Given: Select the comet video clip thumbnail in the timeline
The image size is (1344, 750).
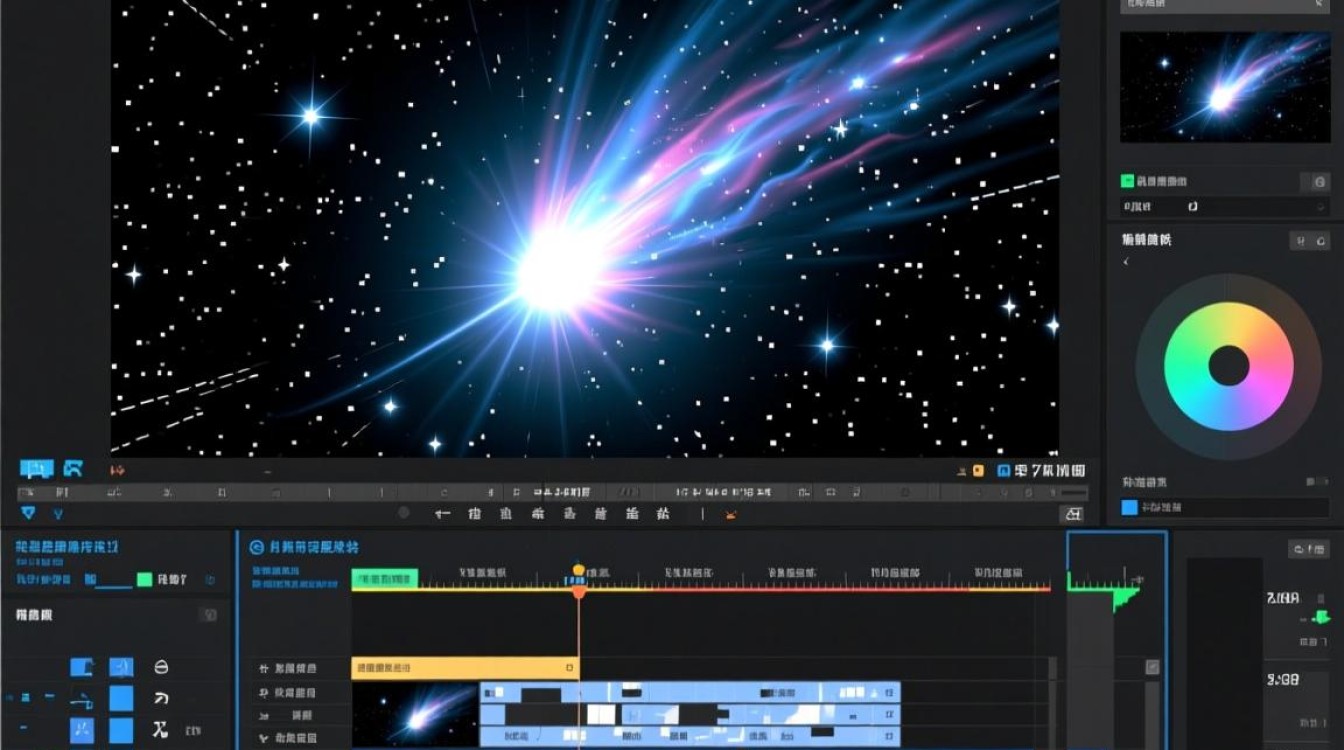Looking at the screenshot, I should coord(415,715).
